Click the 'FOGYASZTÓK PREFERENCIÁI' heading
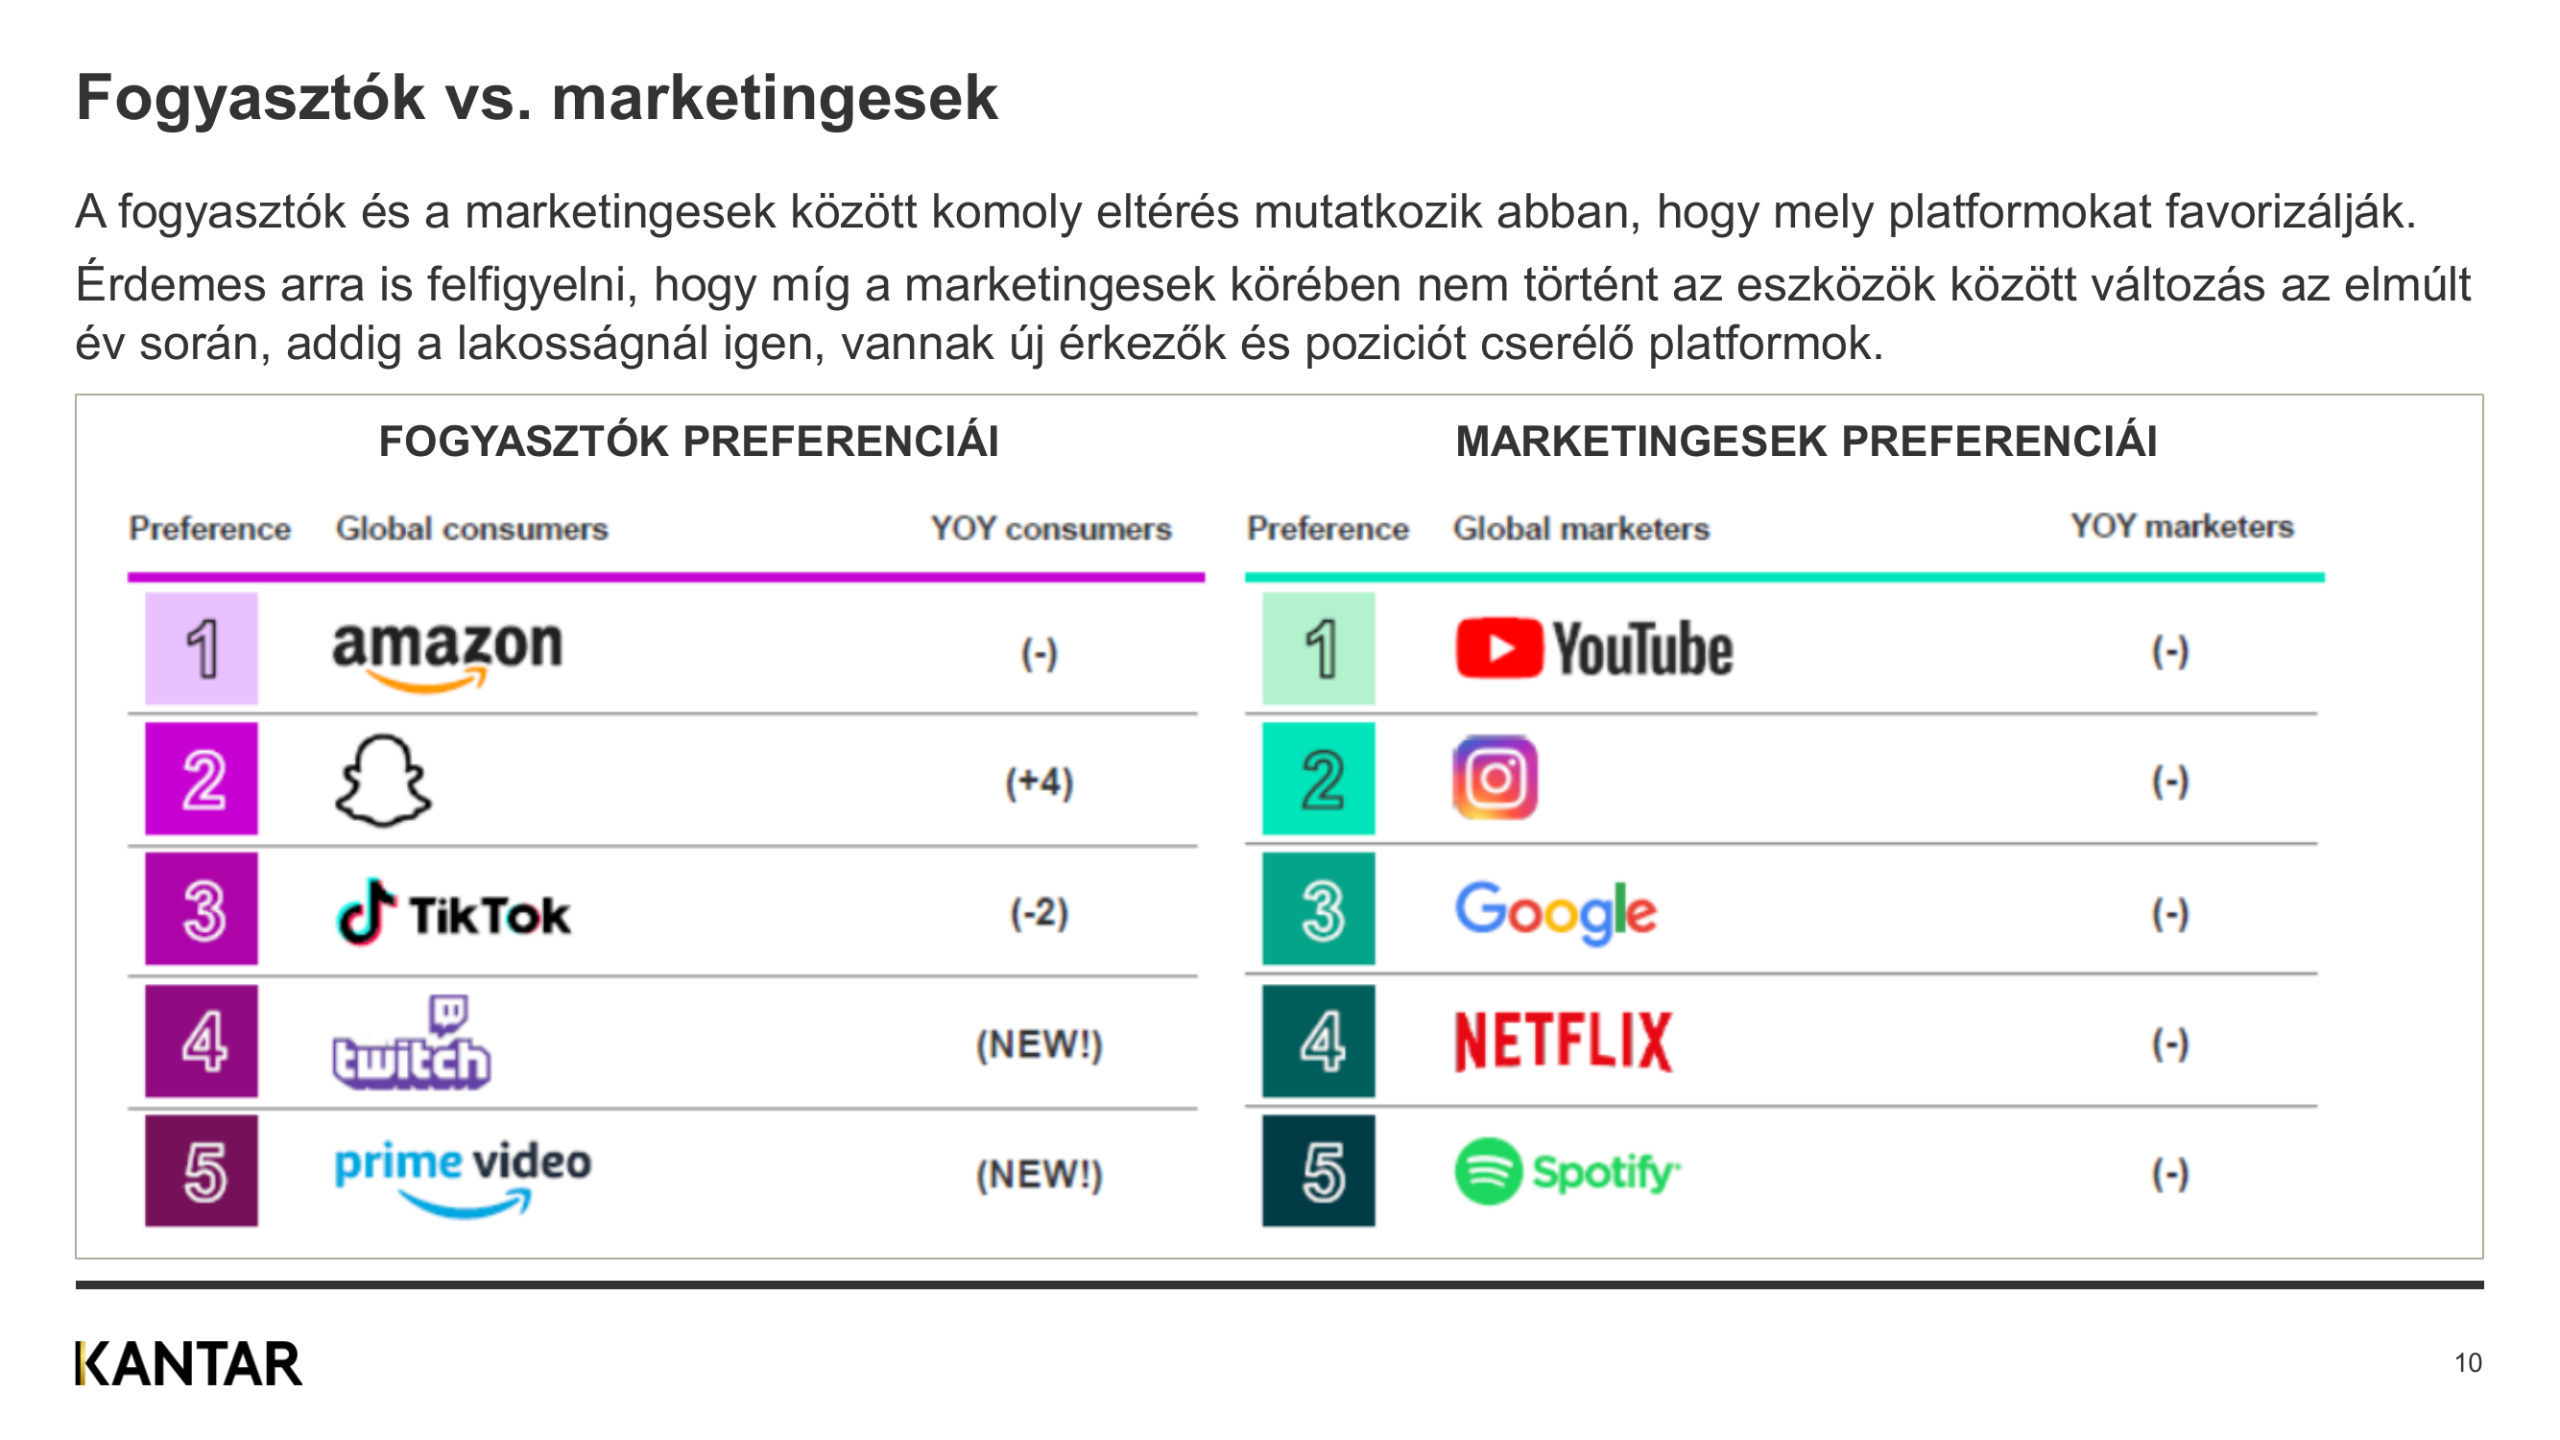The width and height of the screenshot is (2560, 1440). point(688,441)
